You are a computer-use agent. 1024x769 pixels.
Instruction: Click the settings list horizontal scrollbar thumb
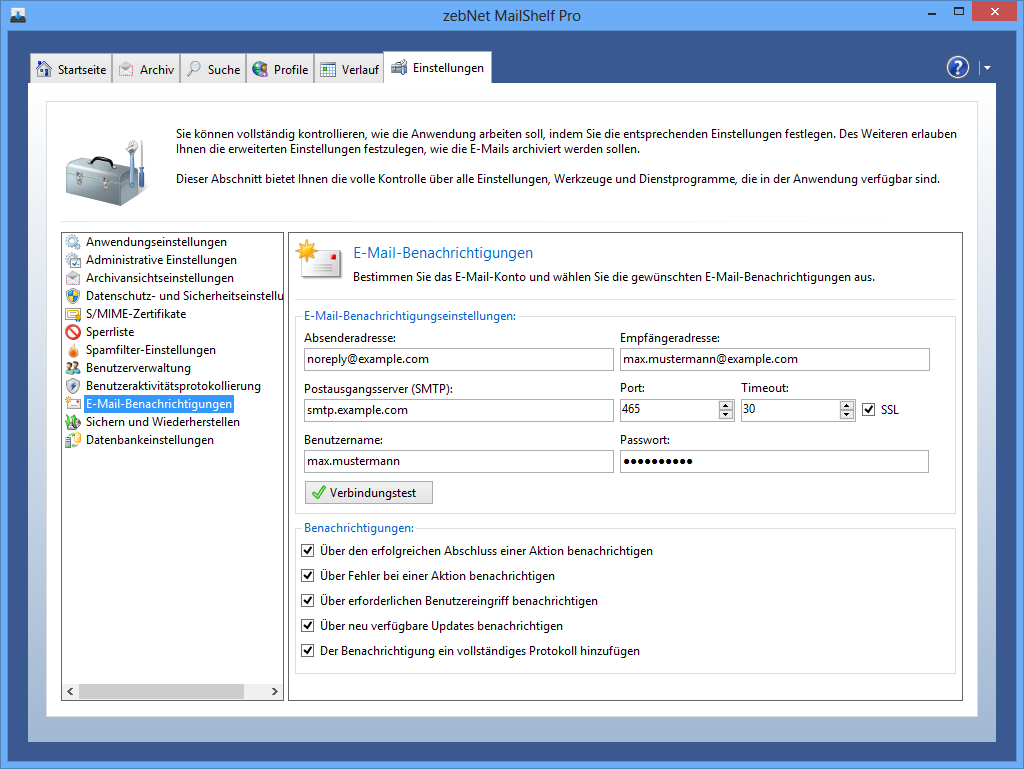click(161, 691)
